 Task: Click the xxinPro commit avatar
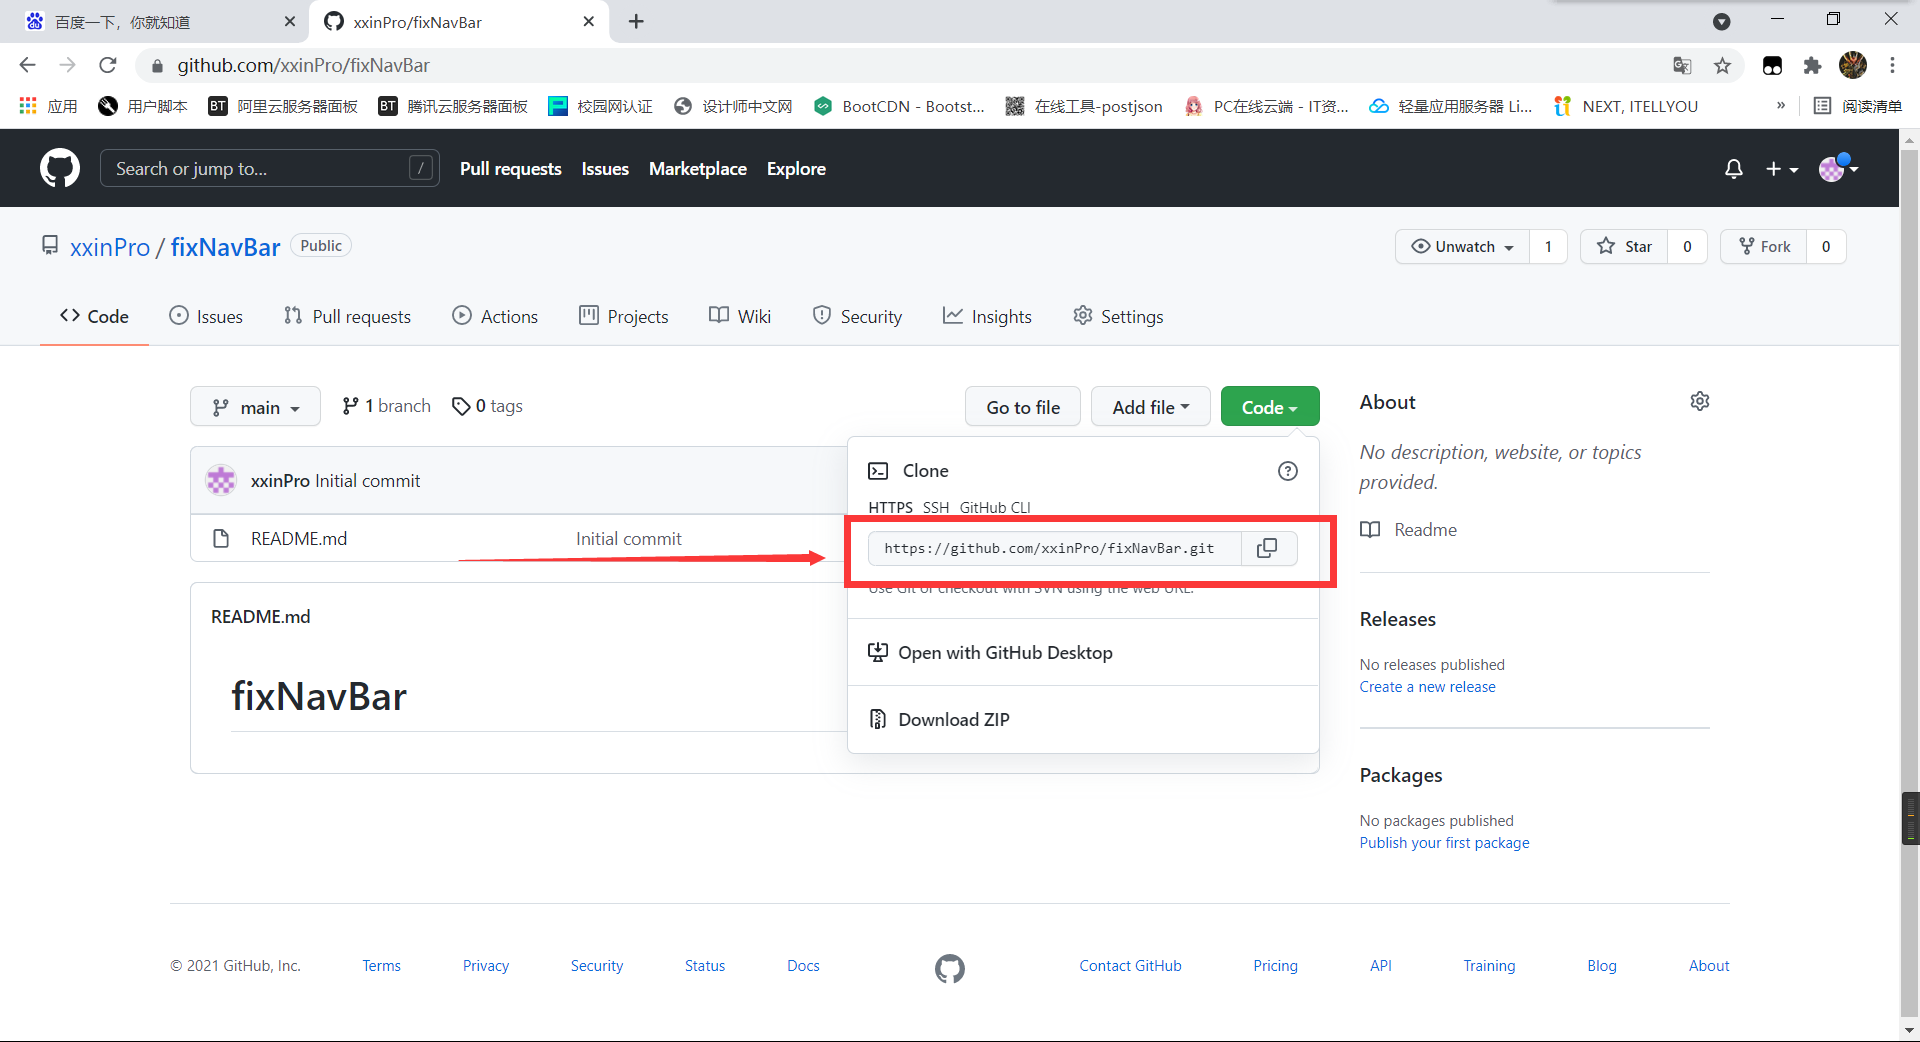point(221,480)
